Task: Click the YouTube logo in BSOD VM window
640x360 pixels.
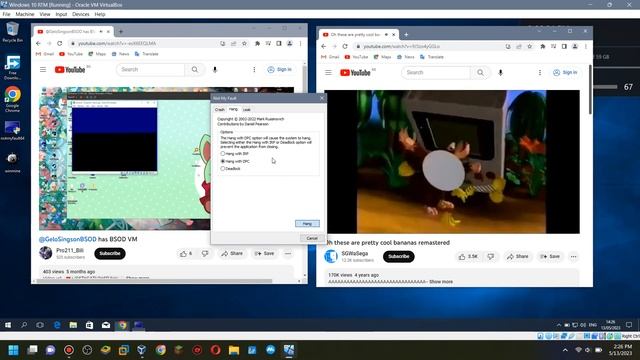Action: click(x=70, y=70)
